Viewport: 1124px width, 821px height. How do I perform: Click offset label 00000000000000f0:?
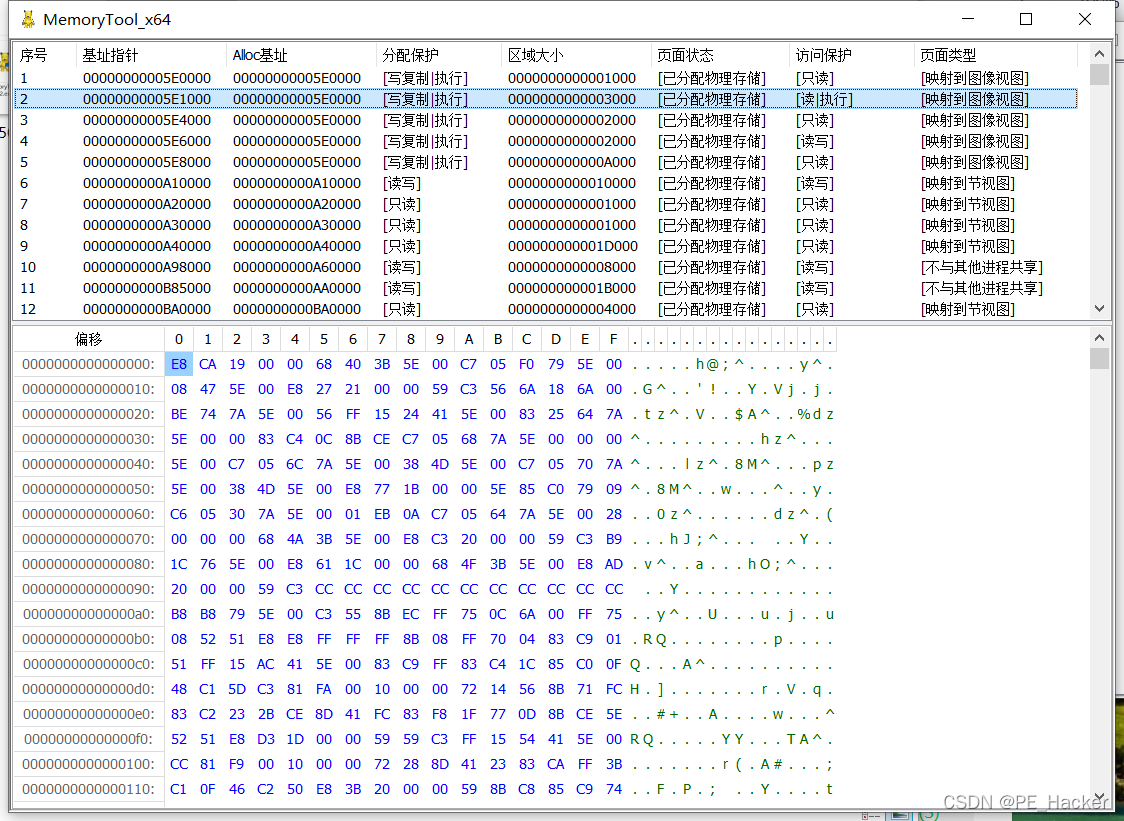tap(88, 739)
